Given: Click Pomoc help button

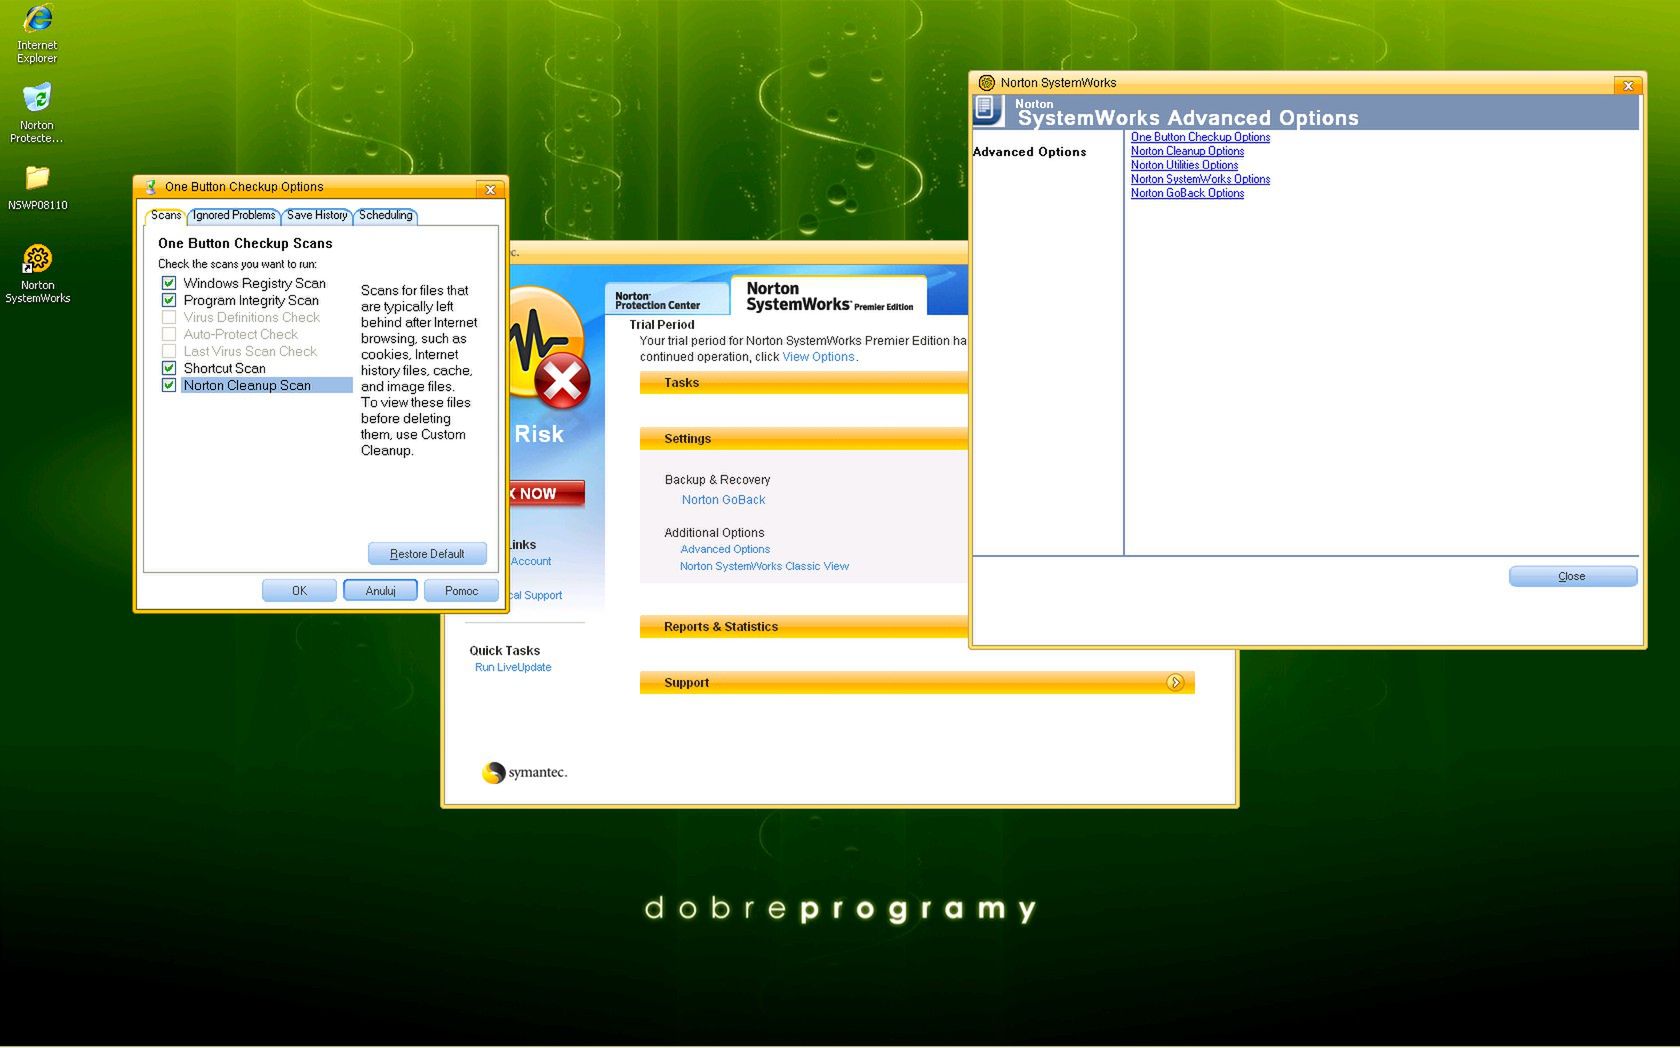Looking at the screenshot, I should pos(461,591).
